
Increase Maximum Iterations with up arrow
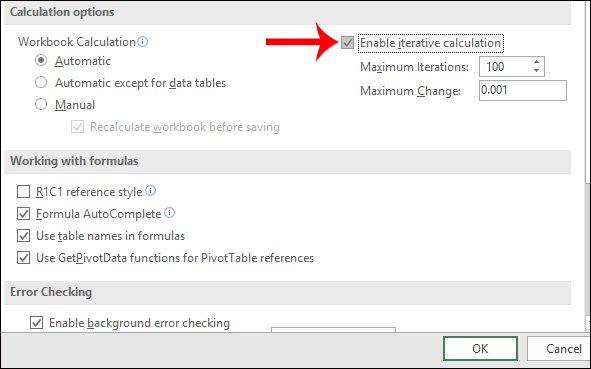click(536, 62)
